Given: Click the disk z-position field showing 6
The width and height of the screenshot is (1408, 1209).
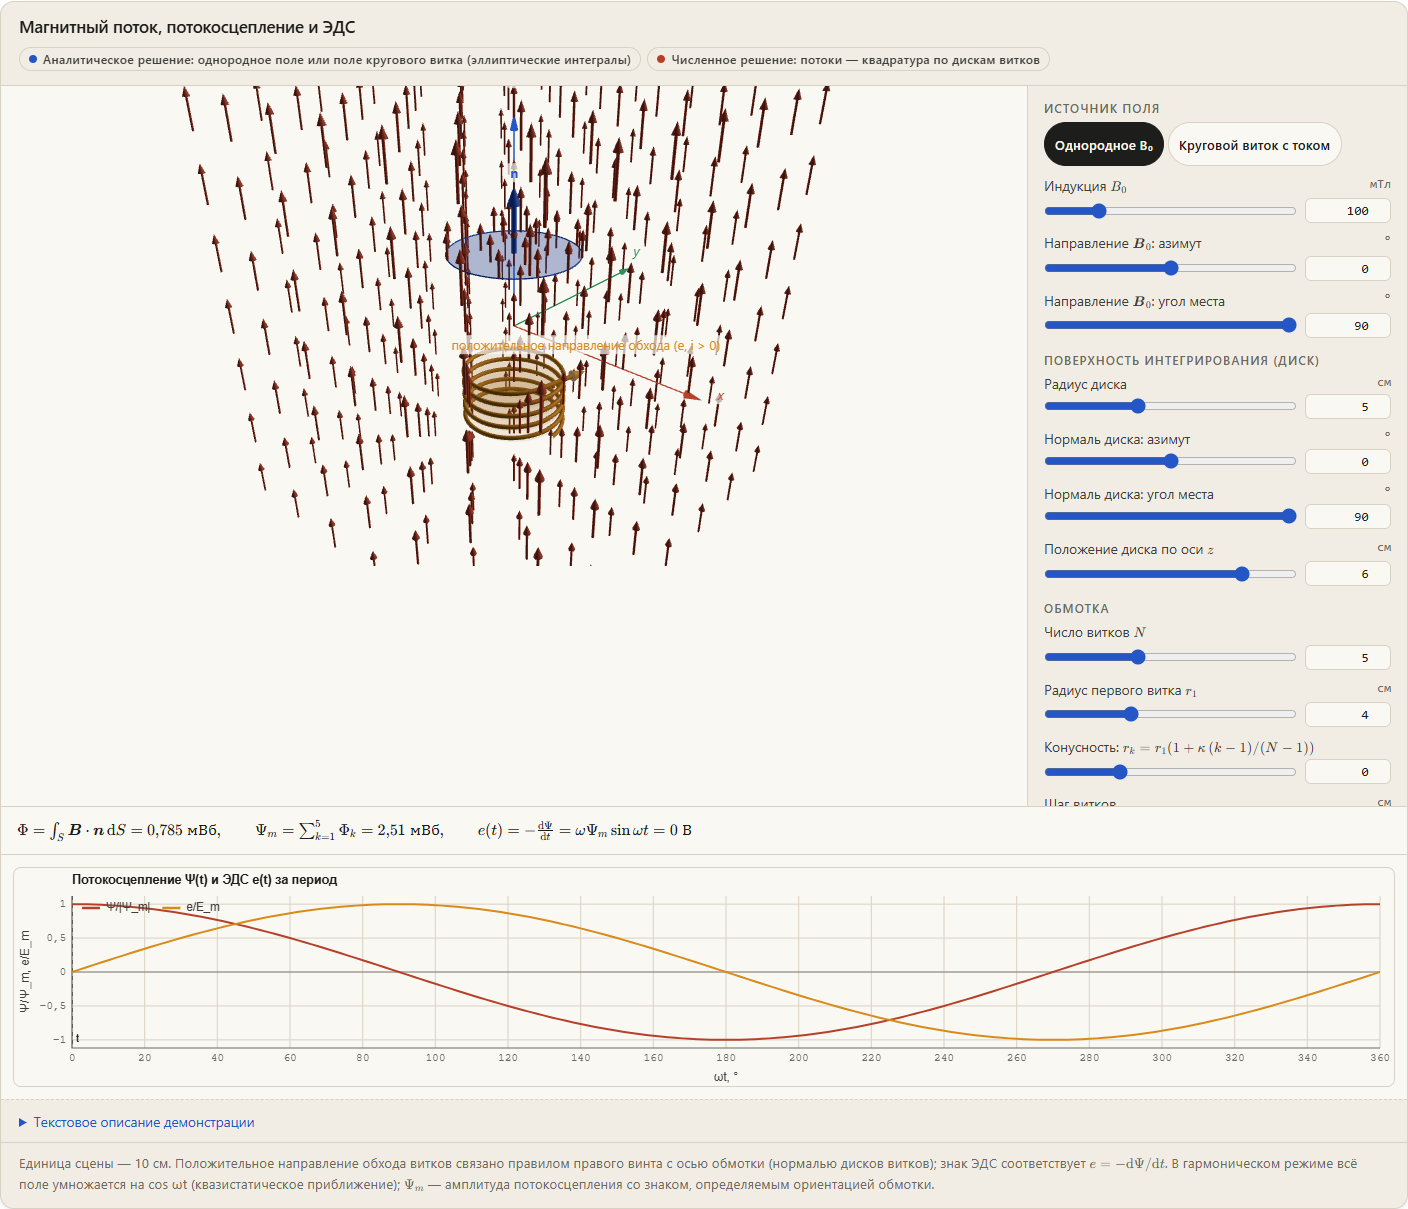Looking at the screenshot, I should tap(1347, 574).
